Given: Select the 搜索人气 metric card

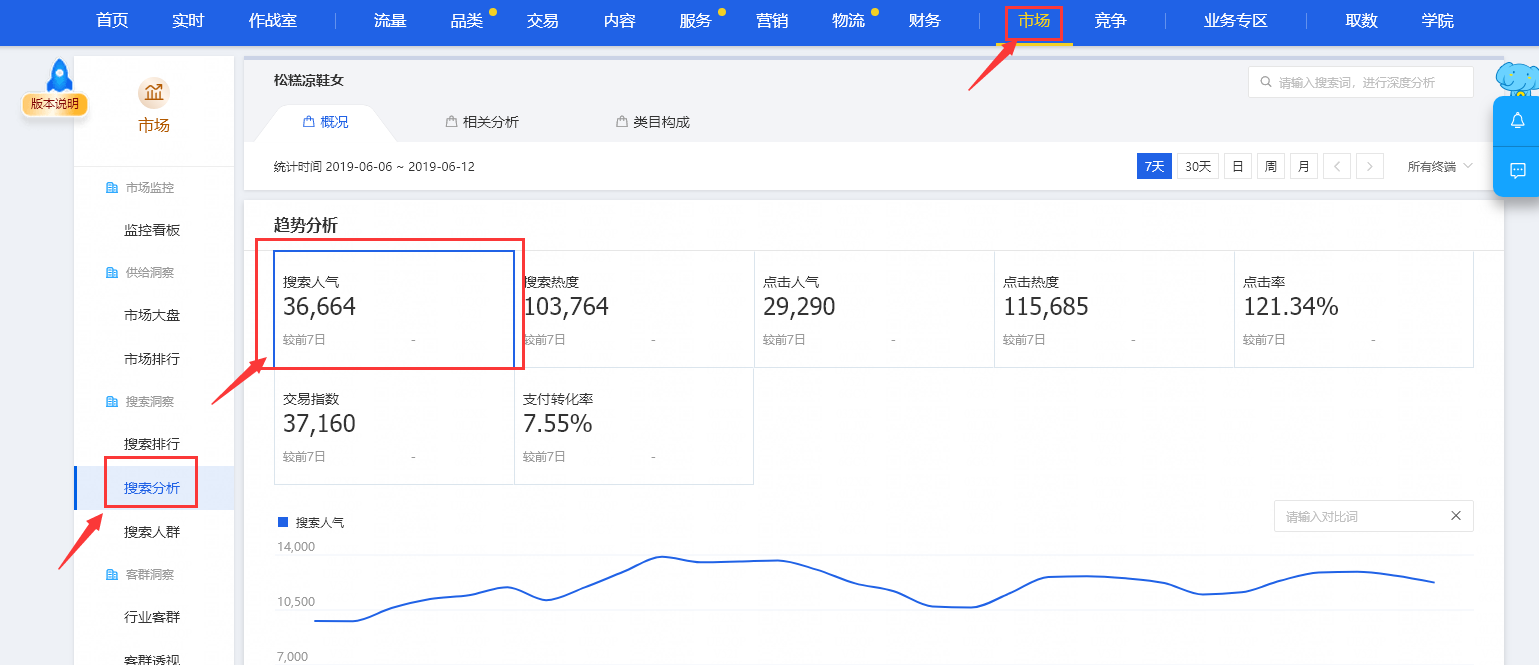Looking at the screenshot, I should point(394,309).
